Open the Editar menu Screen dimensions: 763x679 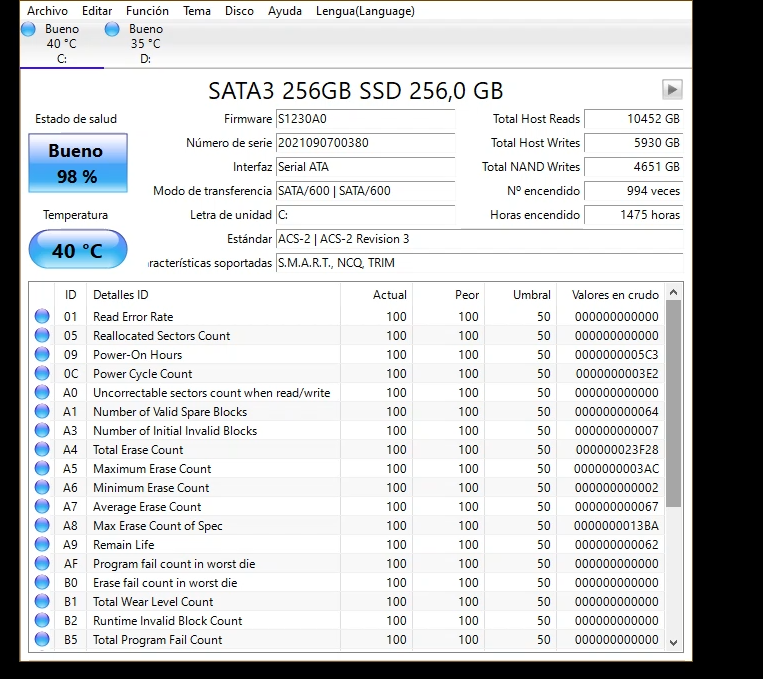[97, 11]
